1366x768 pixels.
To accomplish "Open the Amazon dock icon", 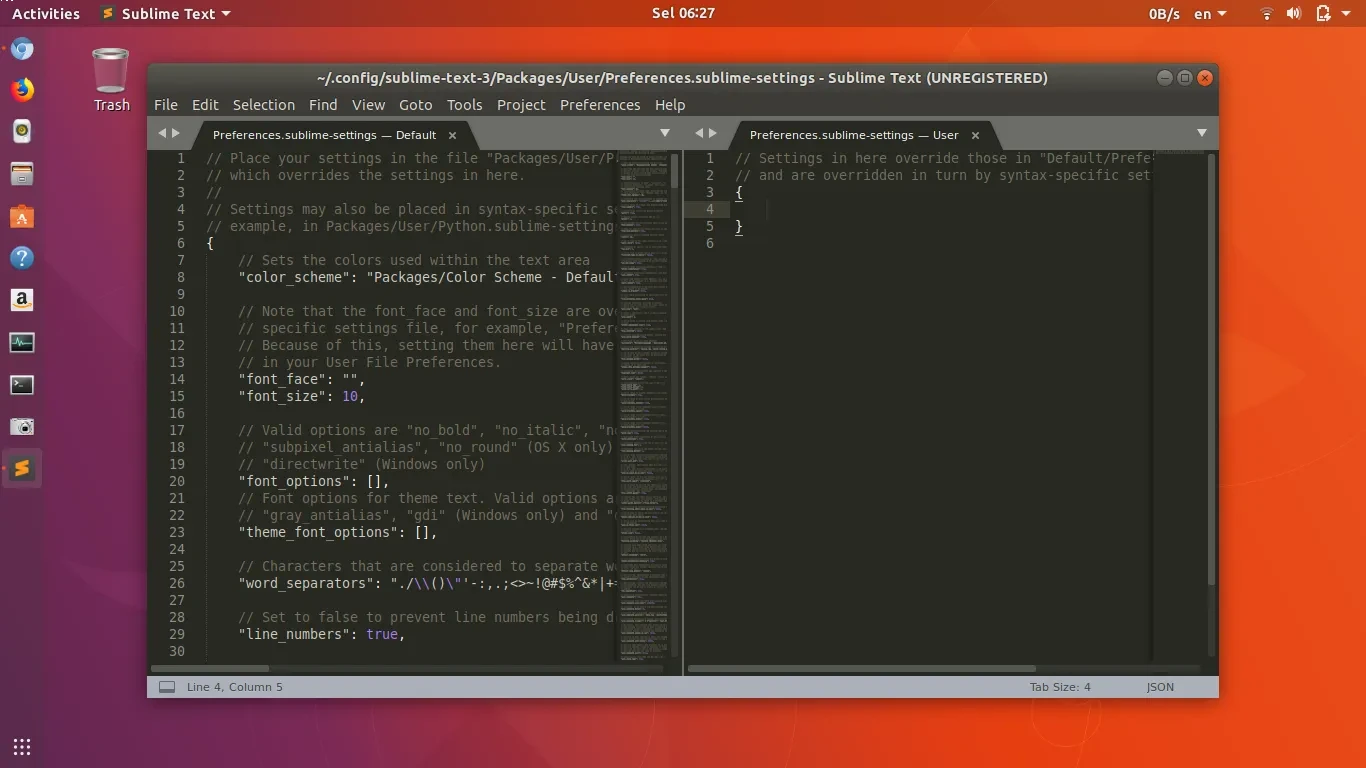I will [x=22, y=300].
